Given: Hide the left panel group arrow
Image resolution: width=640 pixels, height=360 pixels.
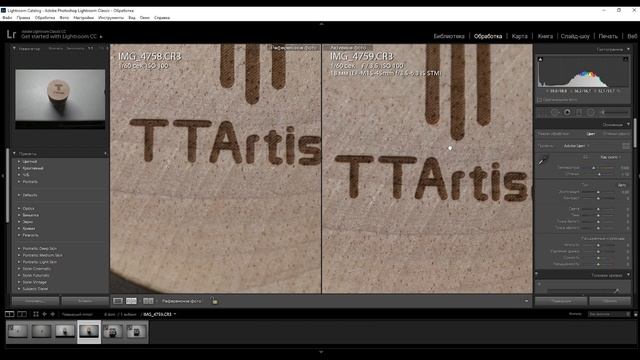Looking at the screenshot, I should point(2,176).
